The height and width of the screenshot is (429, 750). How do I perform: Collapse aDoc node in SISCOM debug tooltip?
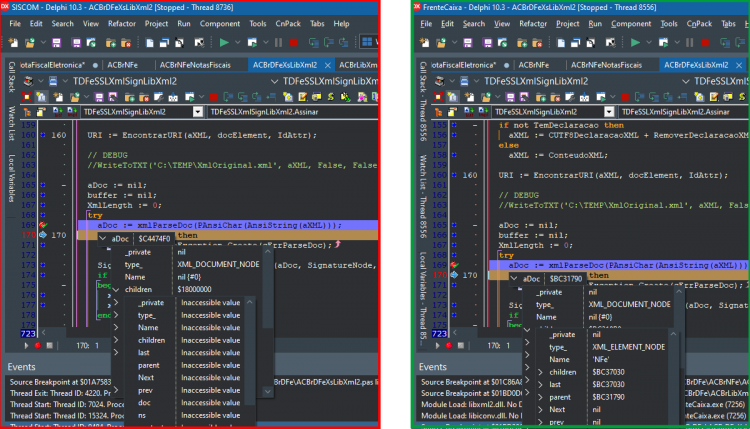coord(103,238)
